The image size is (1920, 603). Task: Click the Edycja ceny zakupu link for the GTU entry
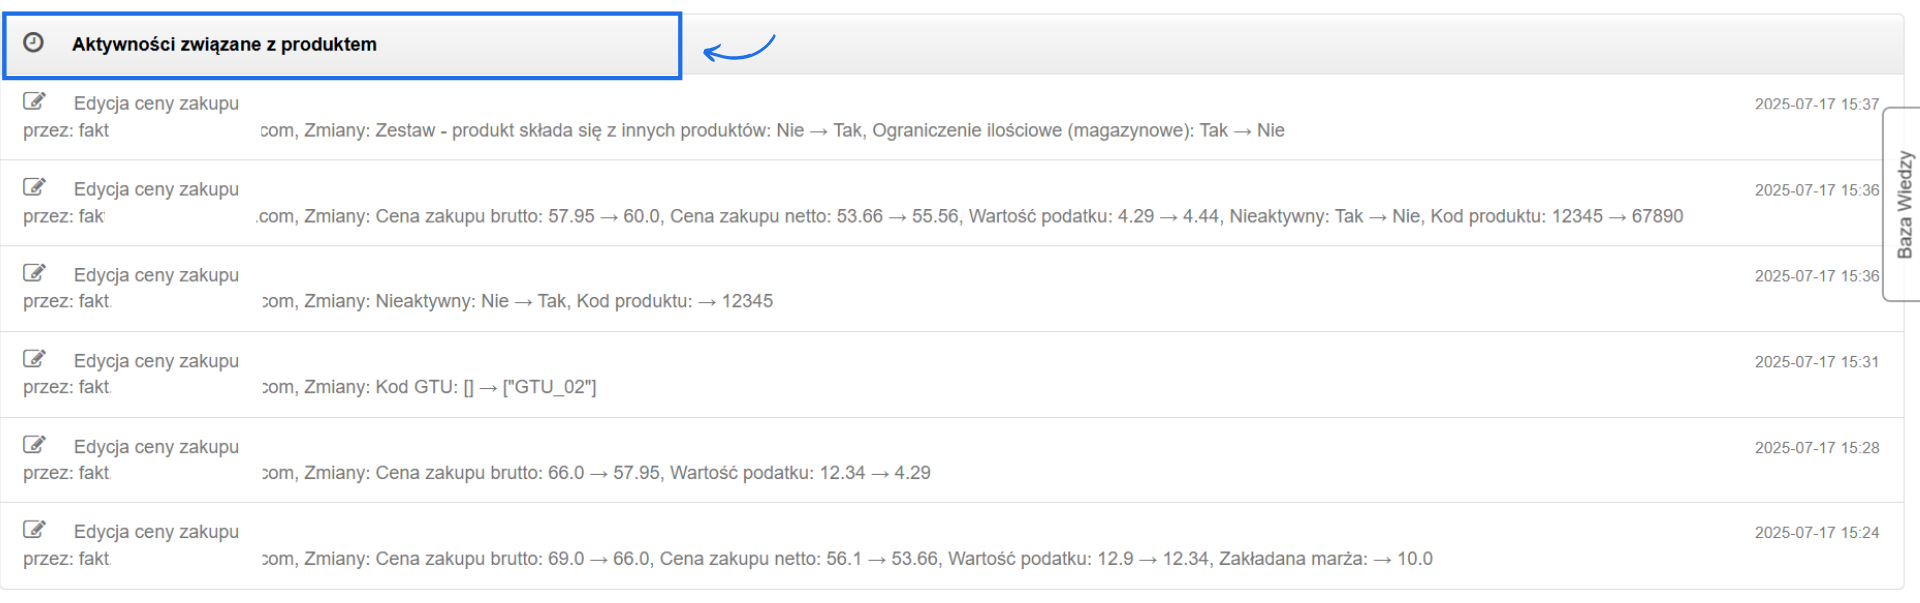click(x=156, y=361)
